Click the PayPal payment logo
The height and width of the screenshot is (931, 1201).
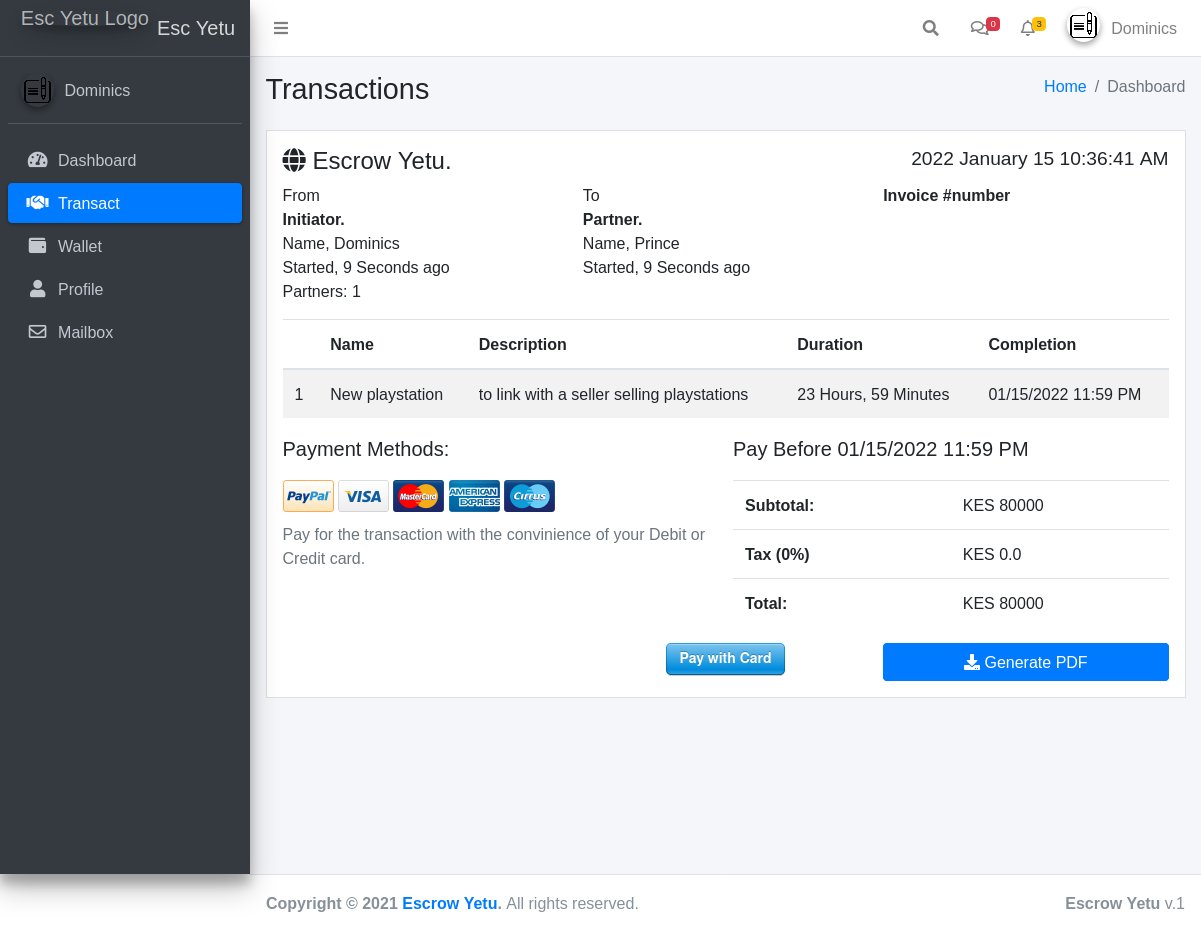pos(308,496)
